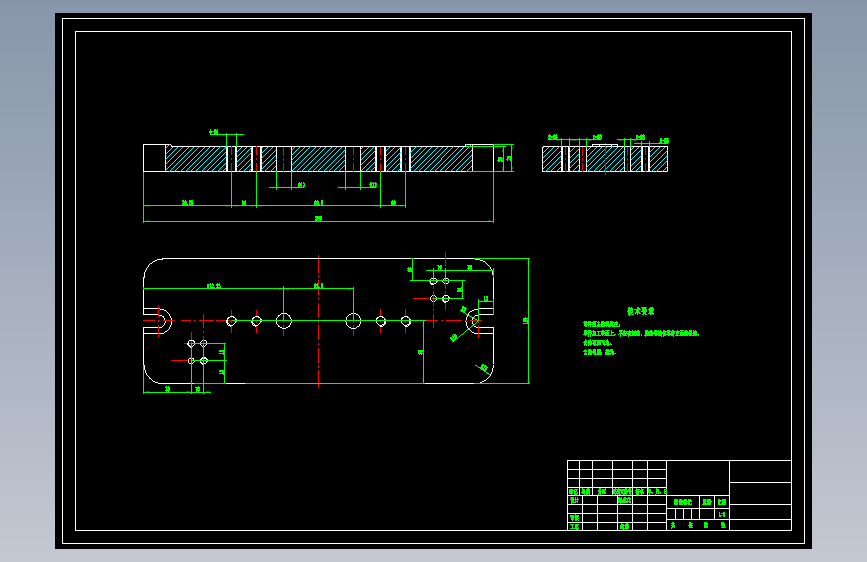Select the hatched long section view
867x562 pixels.
click(318, 158)
